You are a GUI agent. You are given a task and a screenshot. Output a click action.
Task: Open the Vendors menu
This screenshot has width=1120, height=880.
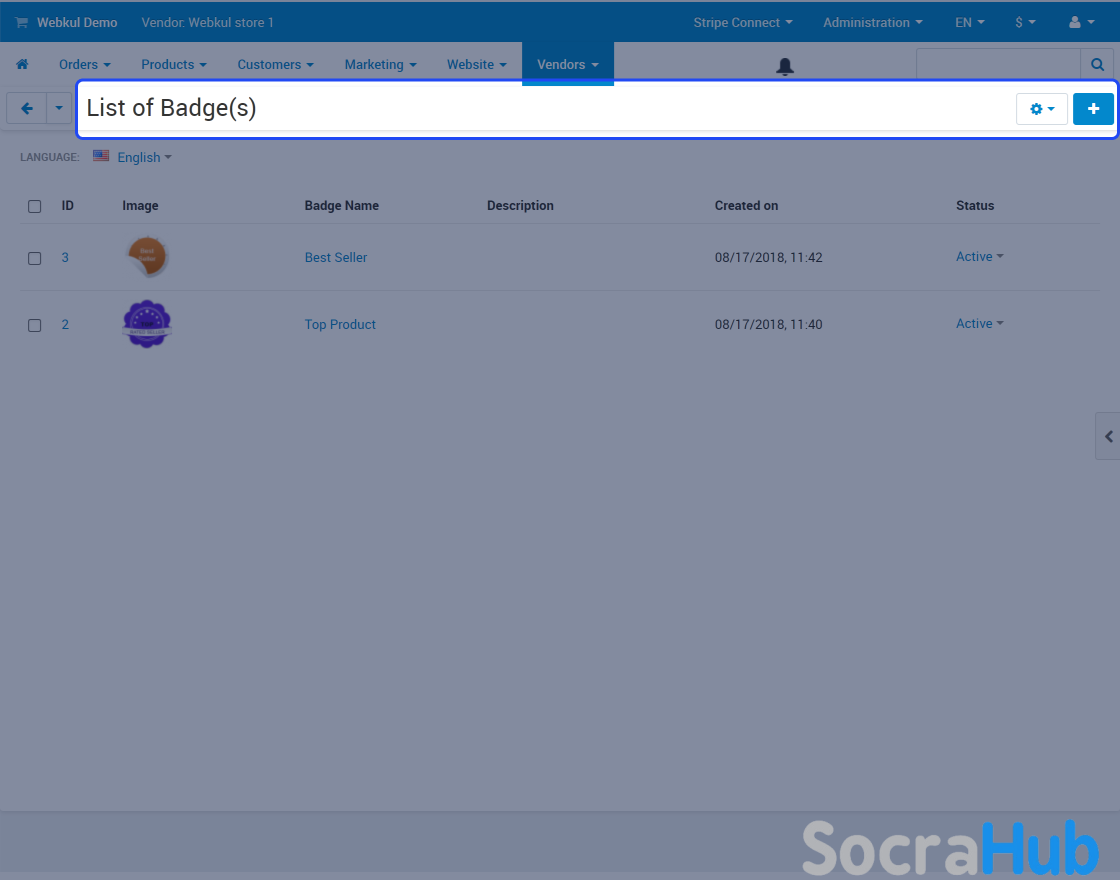tap(568, 64)
